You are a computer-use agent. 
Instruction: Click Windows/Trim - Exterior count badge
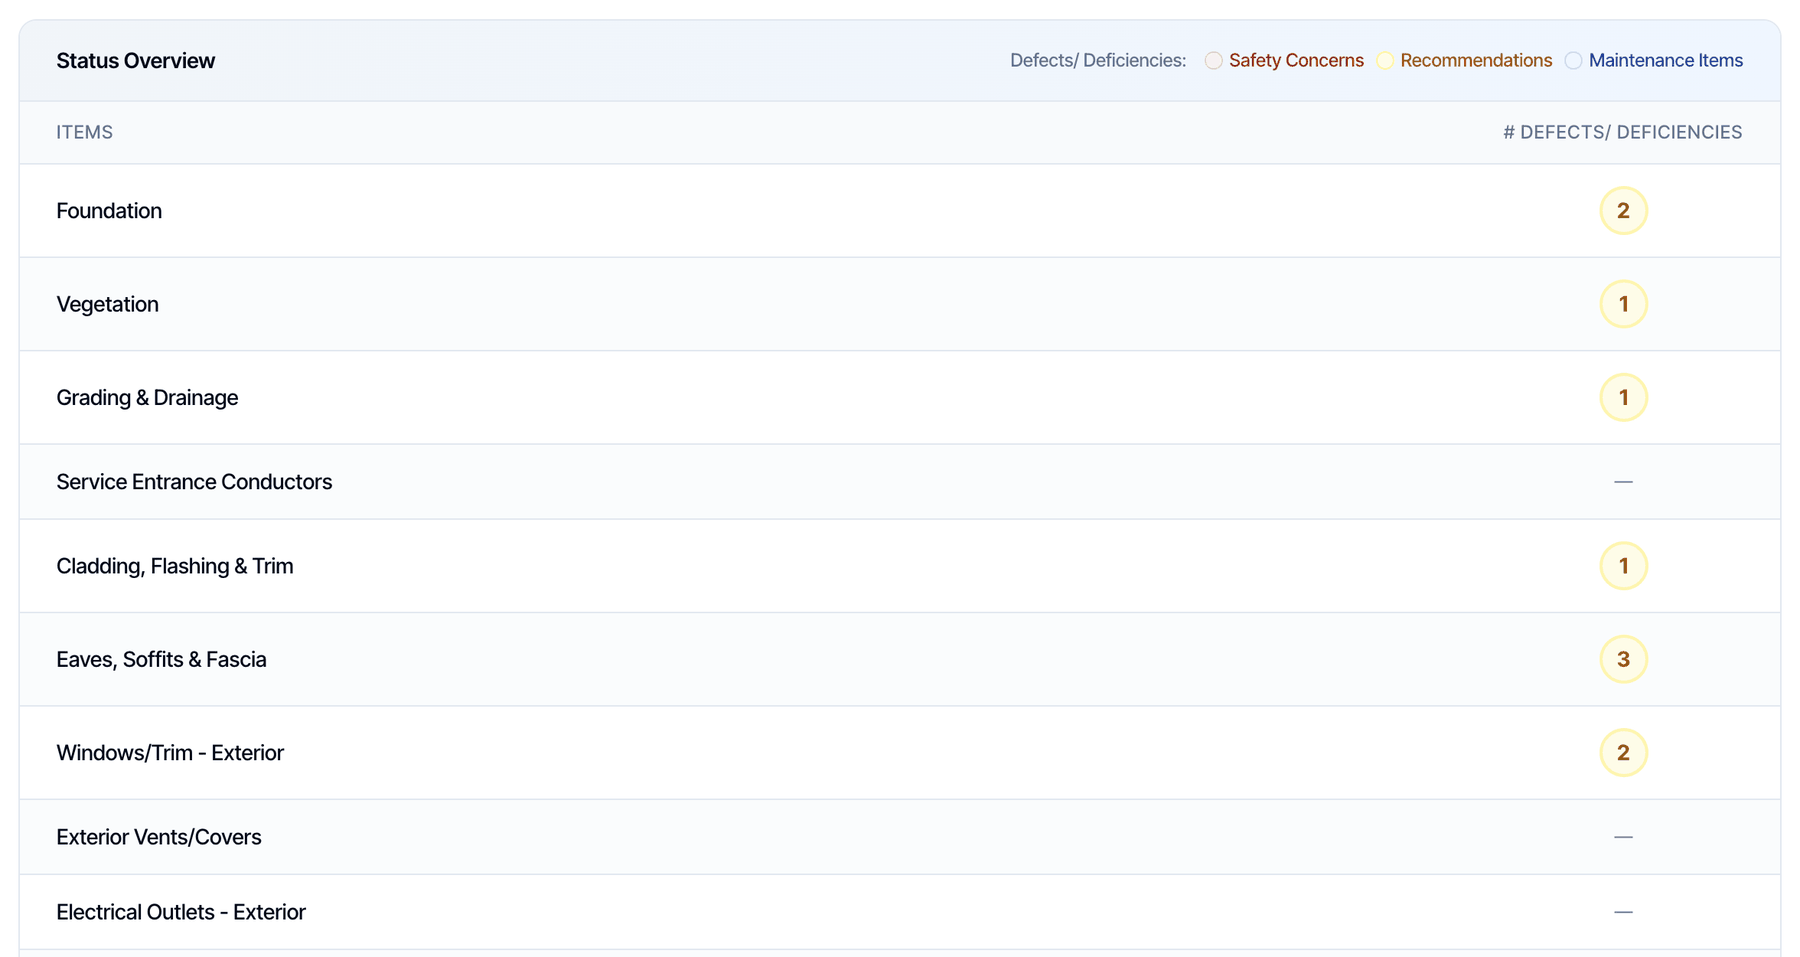(1623, 753)
